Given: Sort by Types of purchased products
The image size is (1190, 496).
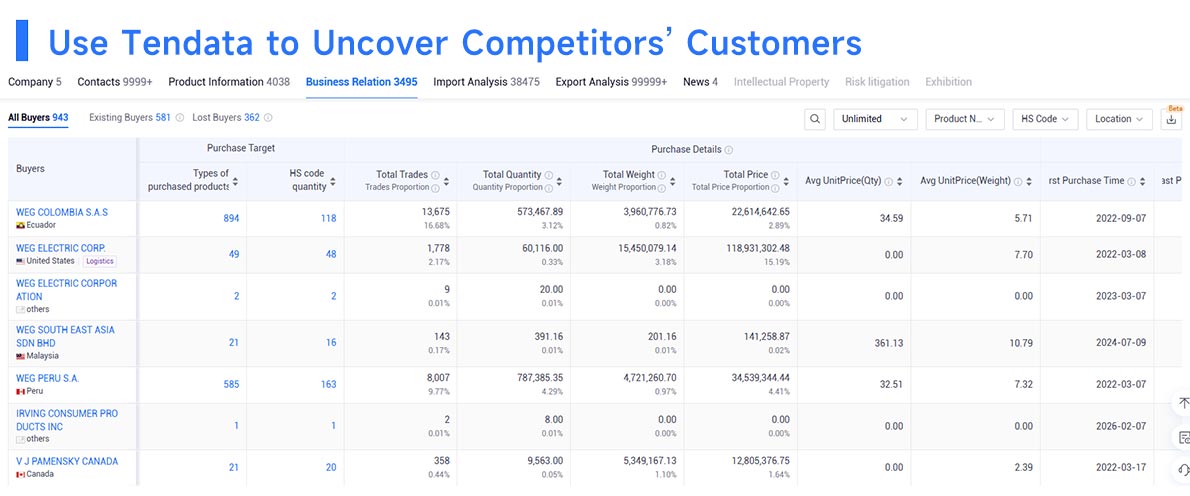Looking at the screenshot, I should (235, 181).
